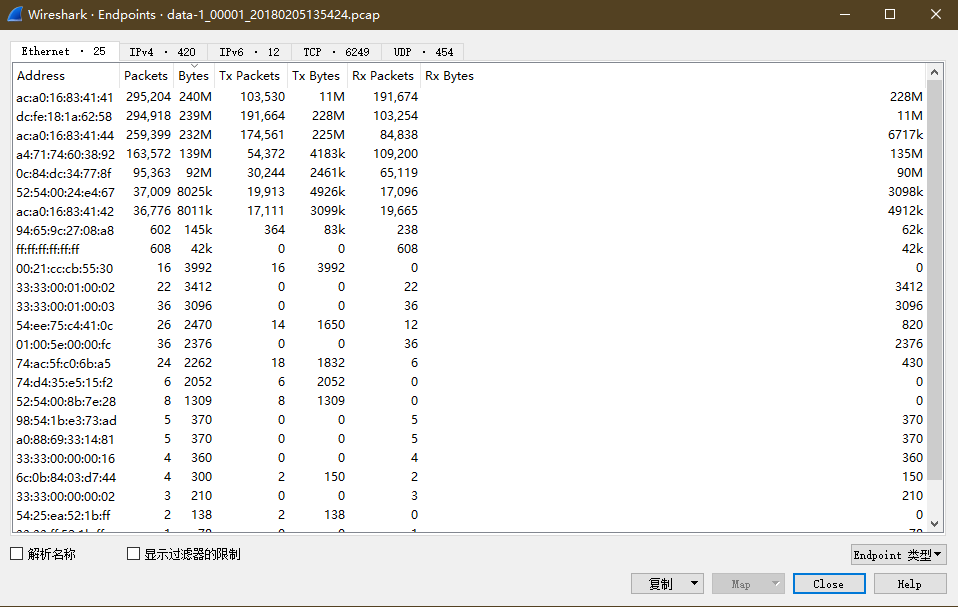Click the 65,119 Rx Packets cell
958x607 pixels.
(399, 173)
